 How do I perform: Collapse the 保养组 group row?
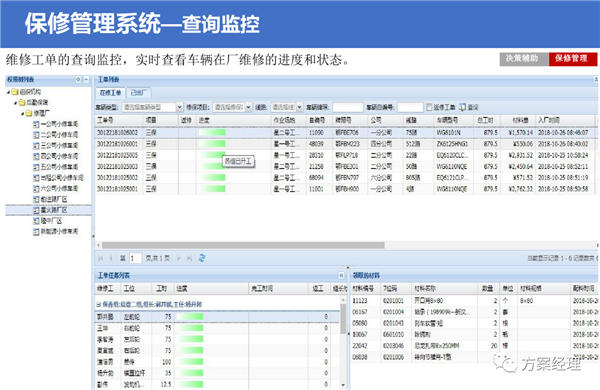tap(98, 305)
